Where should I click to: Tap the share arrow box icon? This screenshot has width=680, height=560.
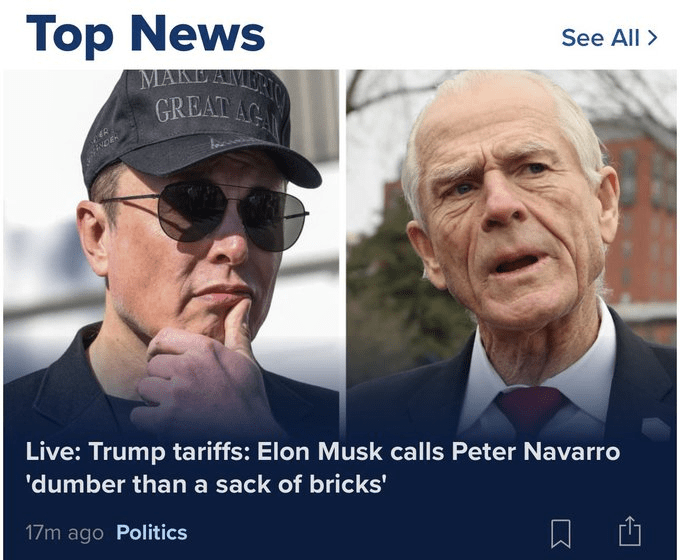pyautogui.click(x=629, y=531)
